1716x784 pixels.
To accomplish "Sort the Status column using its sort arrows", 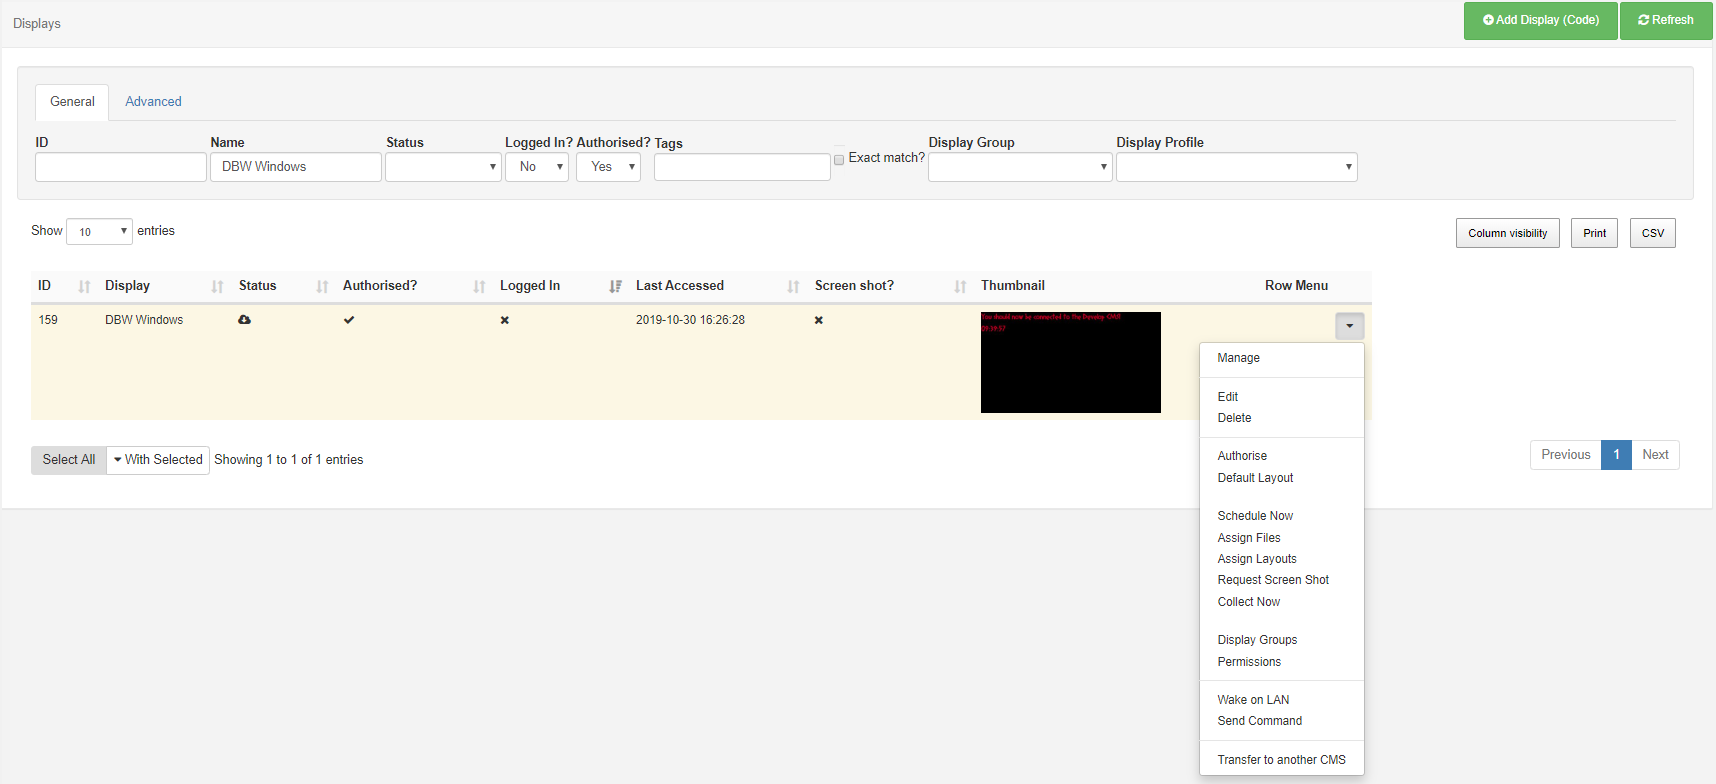I will pyautogui.click(x=322, y=287).
